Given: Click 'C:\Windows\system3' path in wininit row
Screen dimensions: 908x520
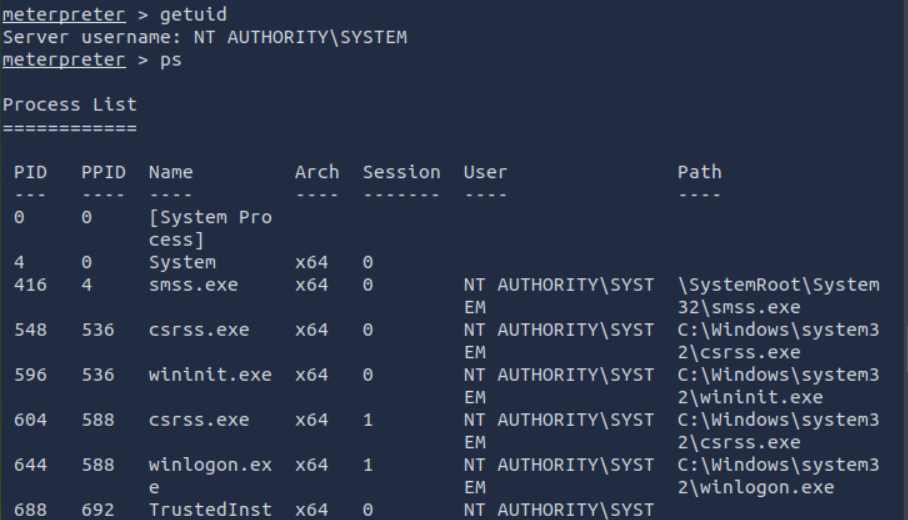Looking at the screenshot, I should coord(778,375).
